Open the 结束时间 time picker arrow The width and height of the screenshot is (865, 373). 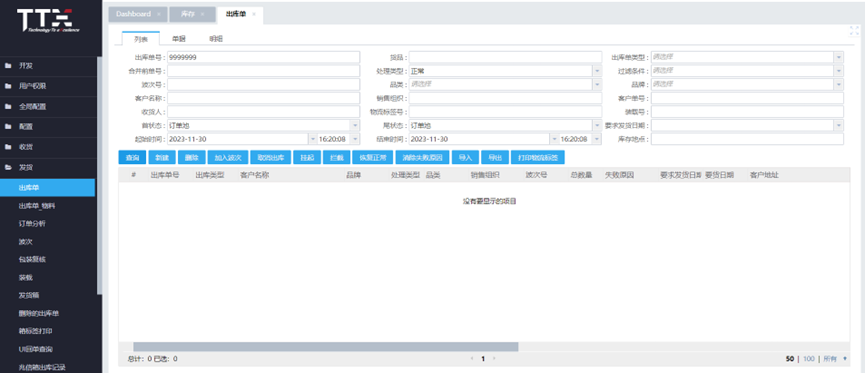[x=597, y=139]
